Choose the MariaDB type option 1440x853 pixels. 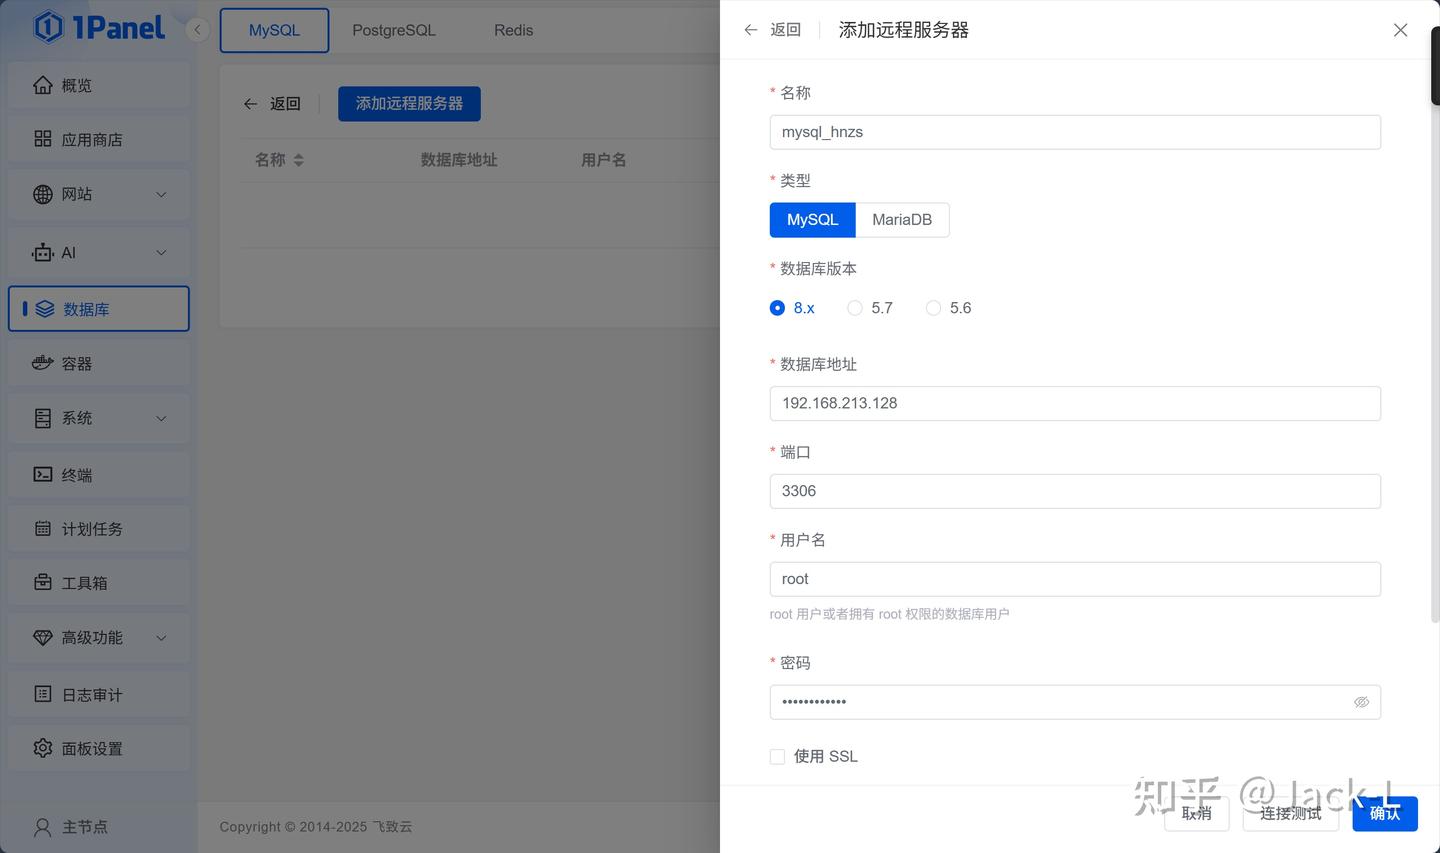pyautogui.click(x=902, y=220)
